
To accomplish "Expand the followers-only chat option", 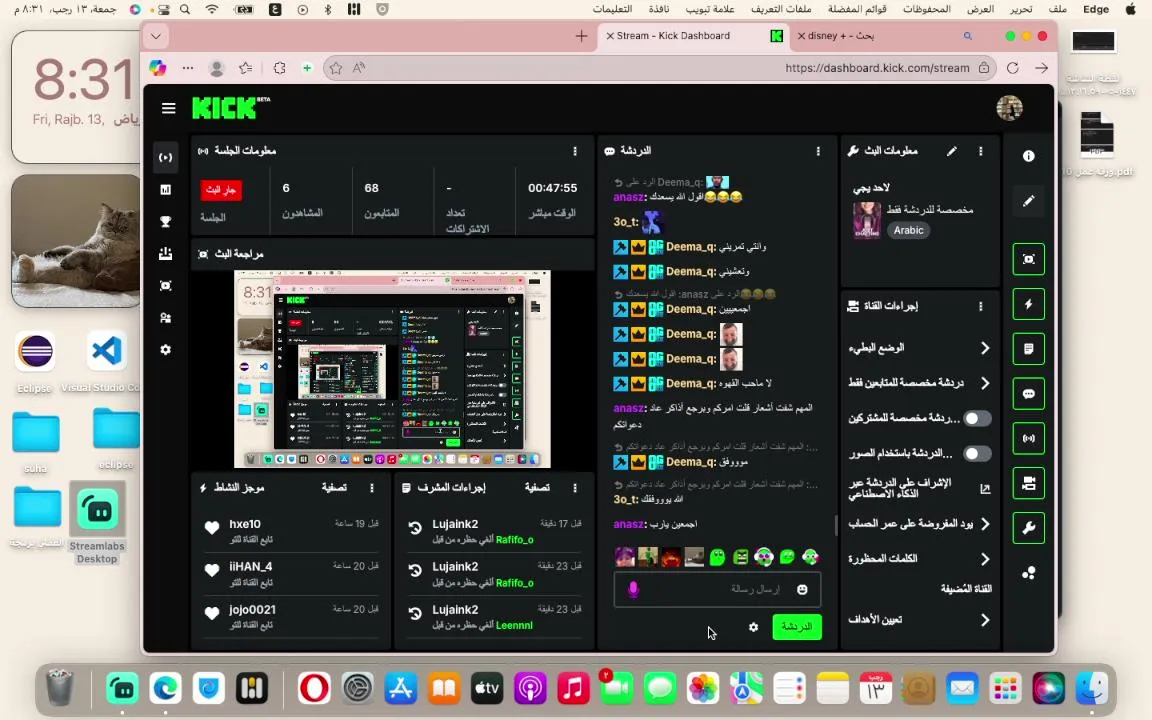I will click(x=919, y=383).
